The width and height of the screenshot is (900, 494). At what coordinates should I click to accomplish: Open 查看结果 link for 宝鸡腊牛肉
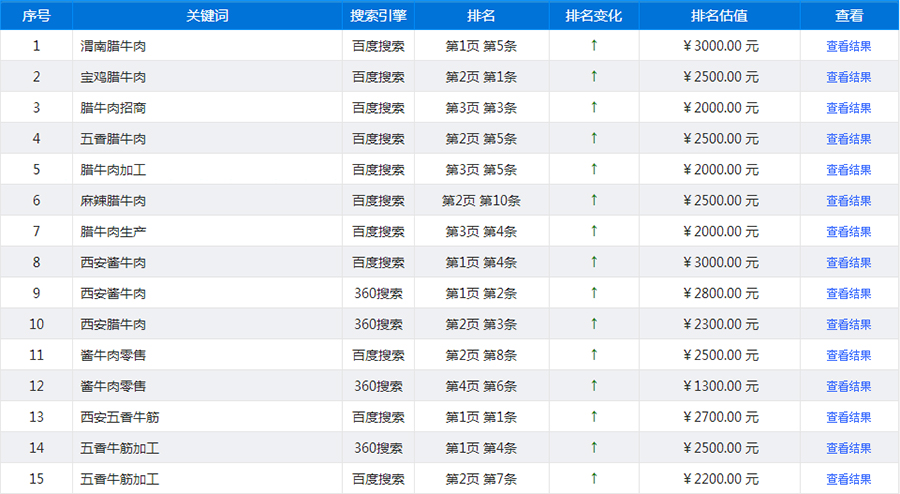[848, 77]
